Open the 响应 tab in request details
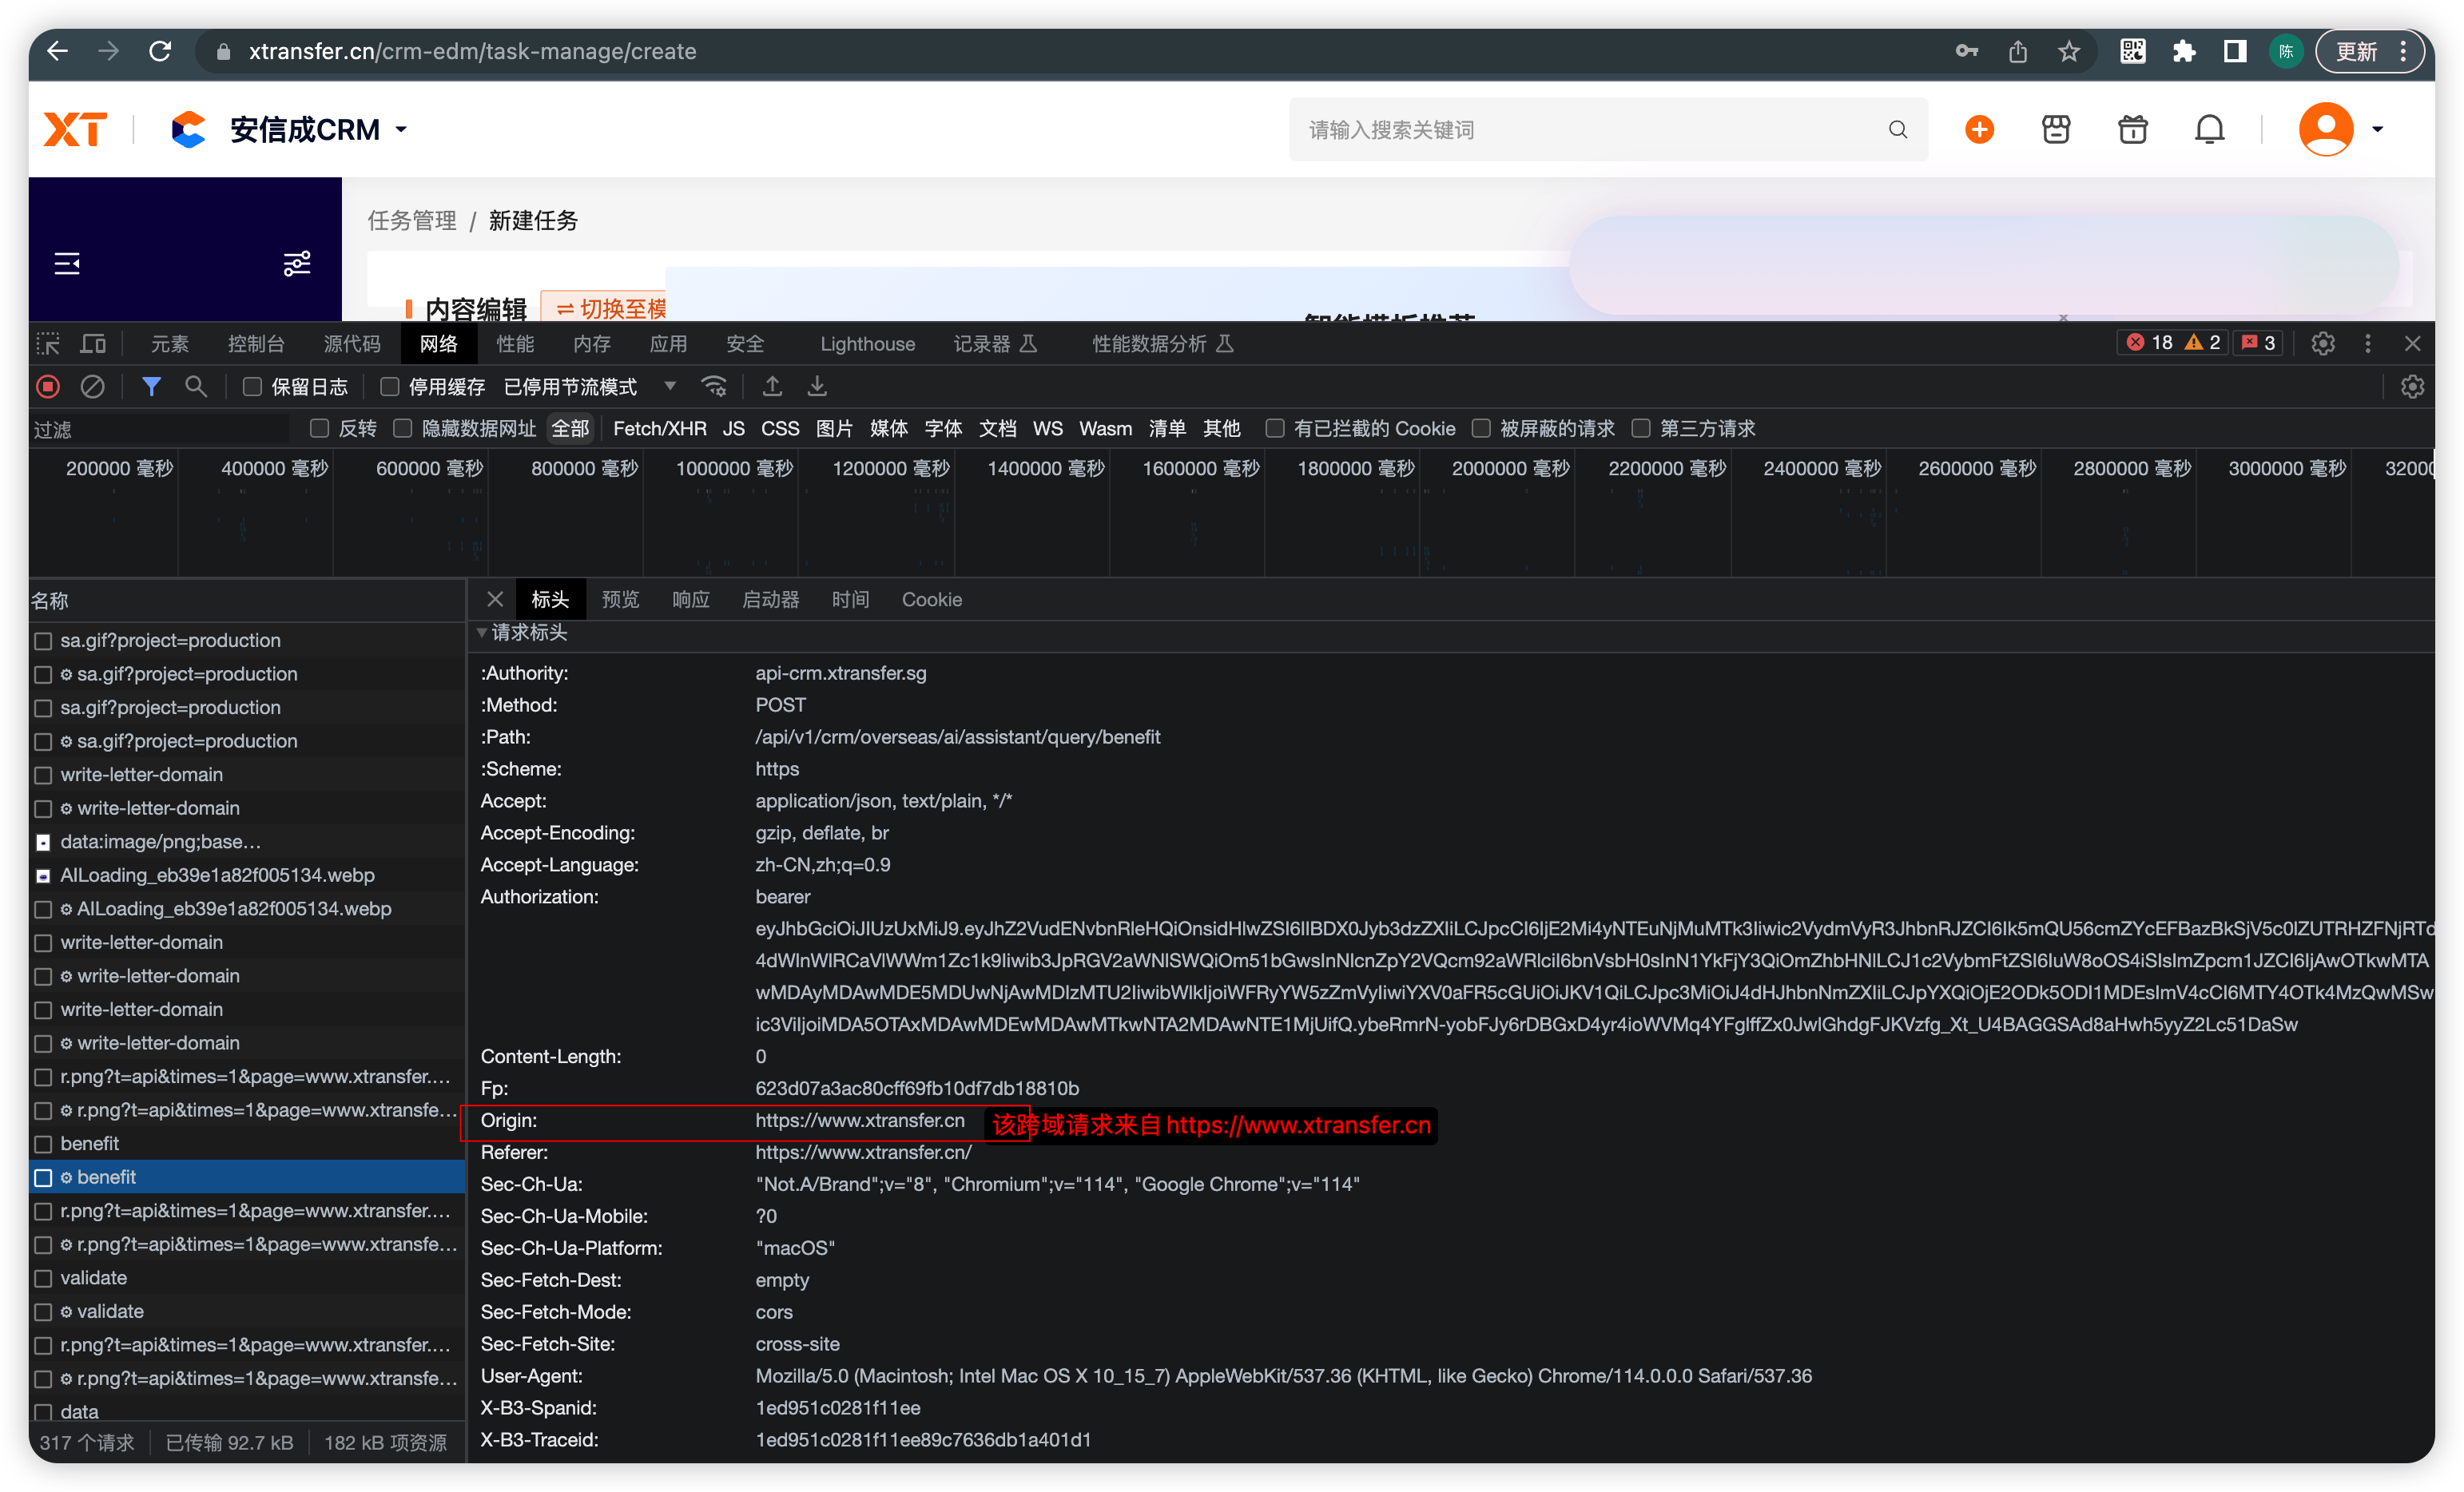The image size is (2464, 1492). click(690, 599)
